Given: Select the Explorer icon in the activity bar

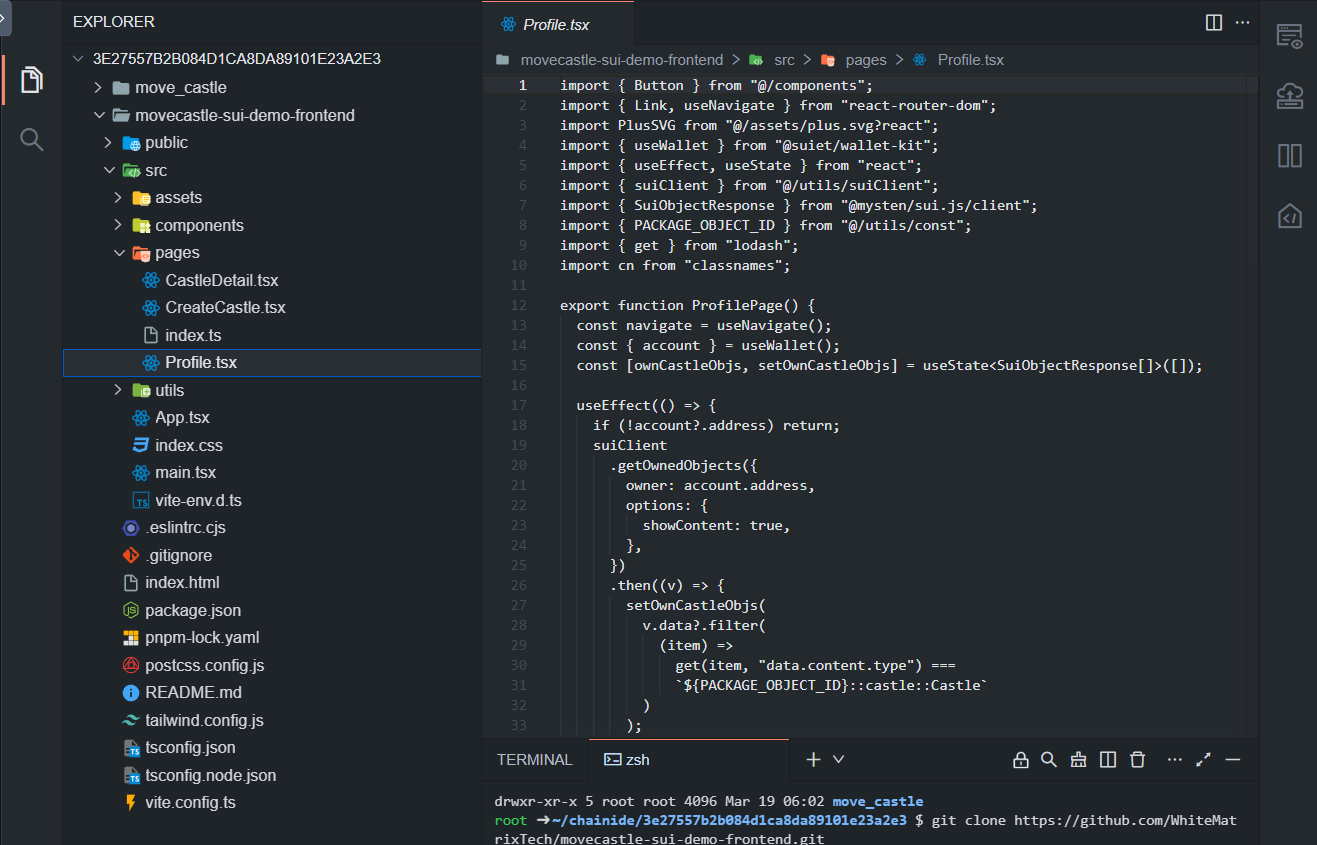Looking at the screenshot, I should click(x=31, y=80).
